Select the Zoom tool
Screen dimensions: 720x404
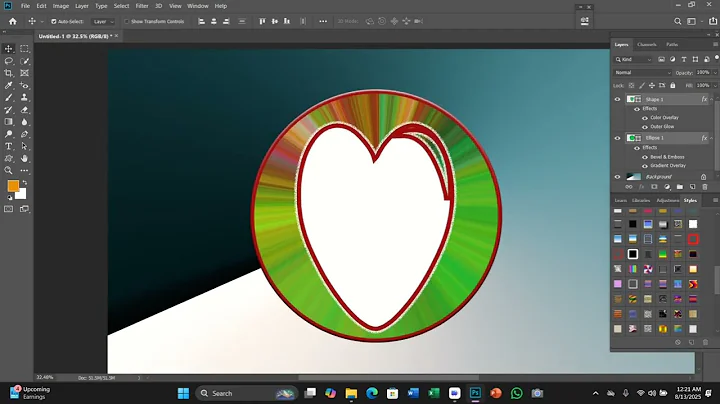(x=9, y=170)
